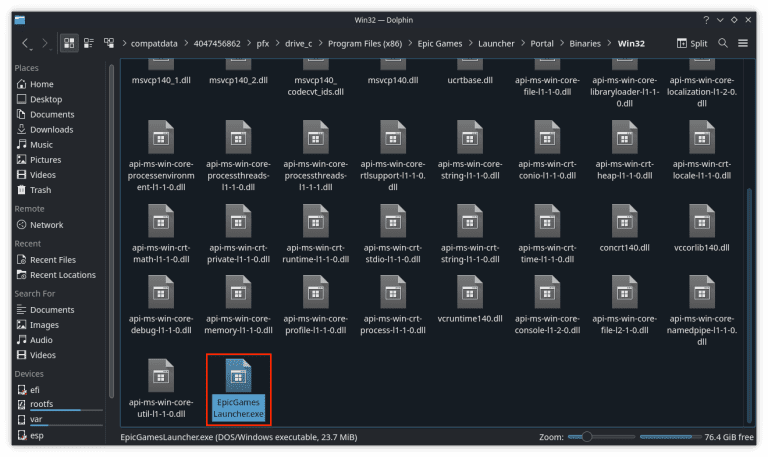Navigate to drive_c breadcrumb folder
768x457 pixels.
[x=299, y=44]
